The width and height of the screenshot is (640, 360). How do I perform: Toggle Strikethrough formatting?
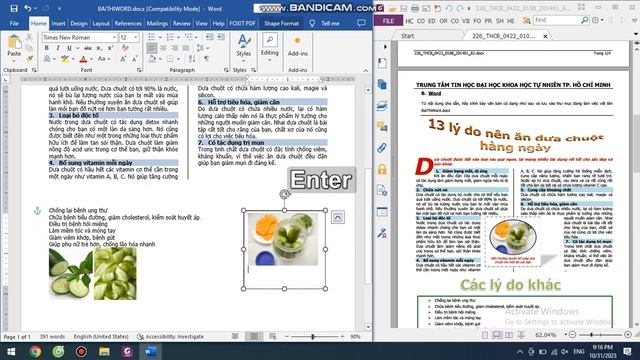(87, 48)
